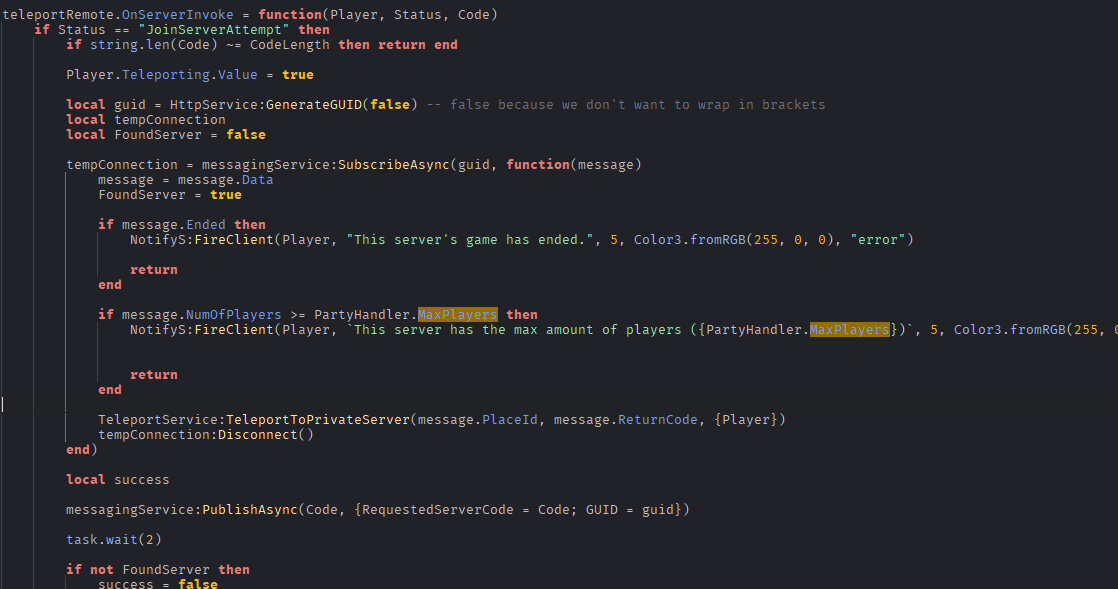Click tempConnection:Disconnect() call
The height and width of the screenshot is (589, 1118).
coord(206,434)
